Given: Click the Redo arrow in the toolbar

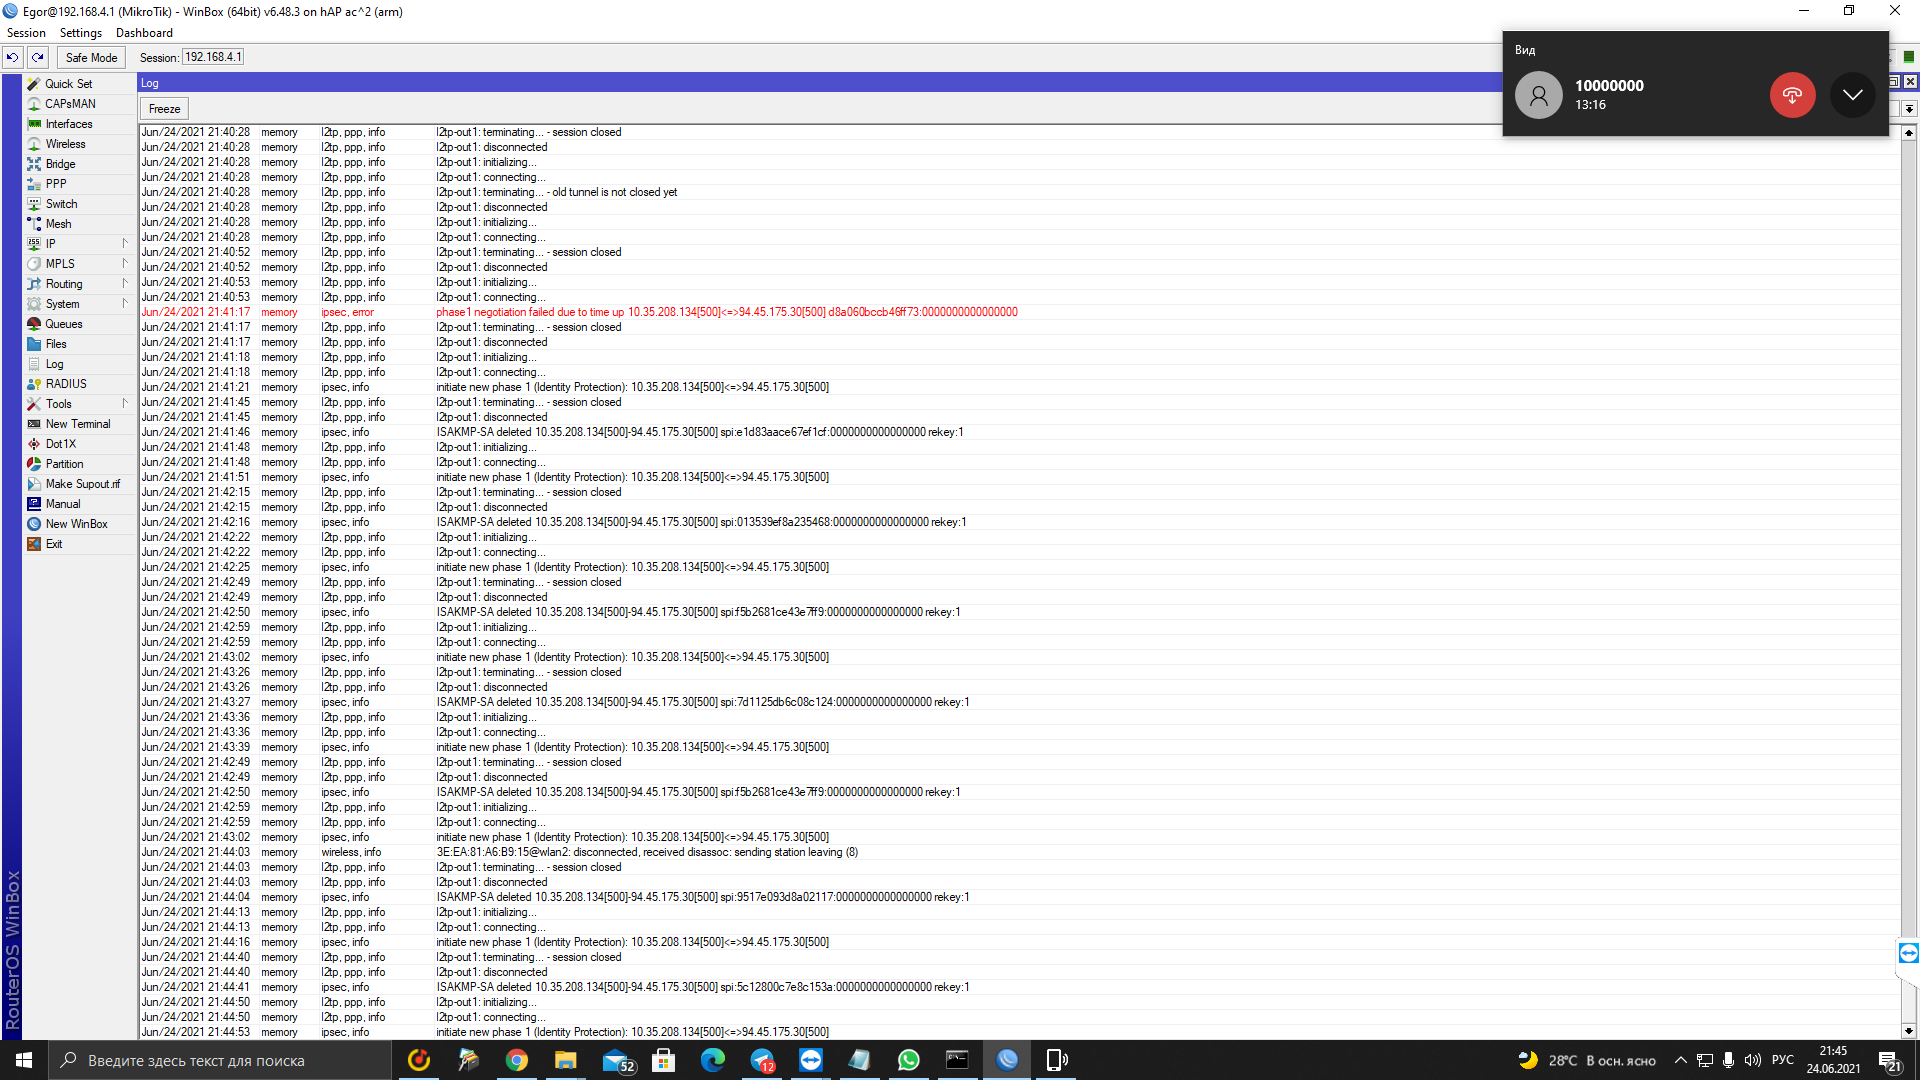Looking at the screenshot, I should (x=38, y=58).
